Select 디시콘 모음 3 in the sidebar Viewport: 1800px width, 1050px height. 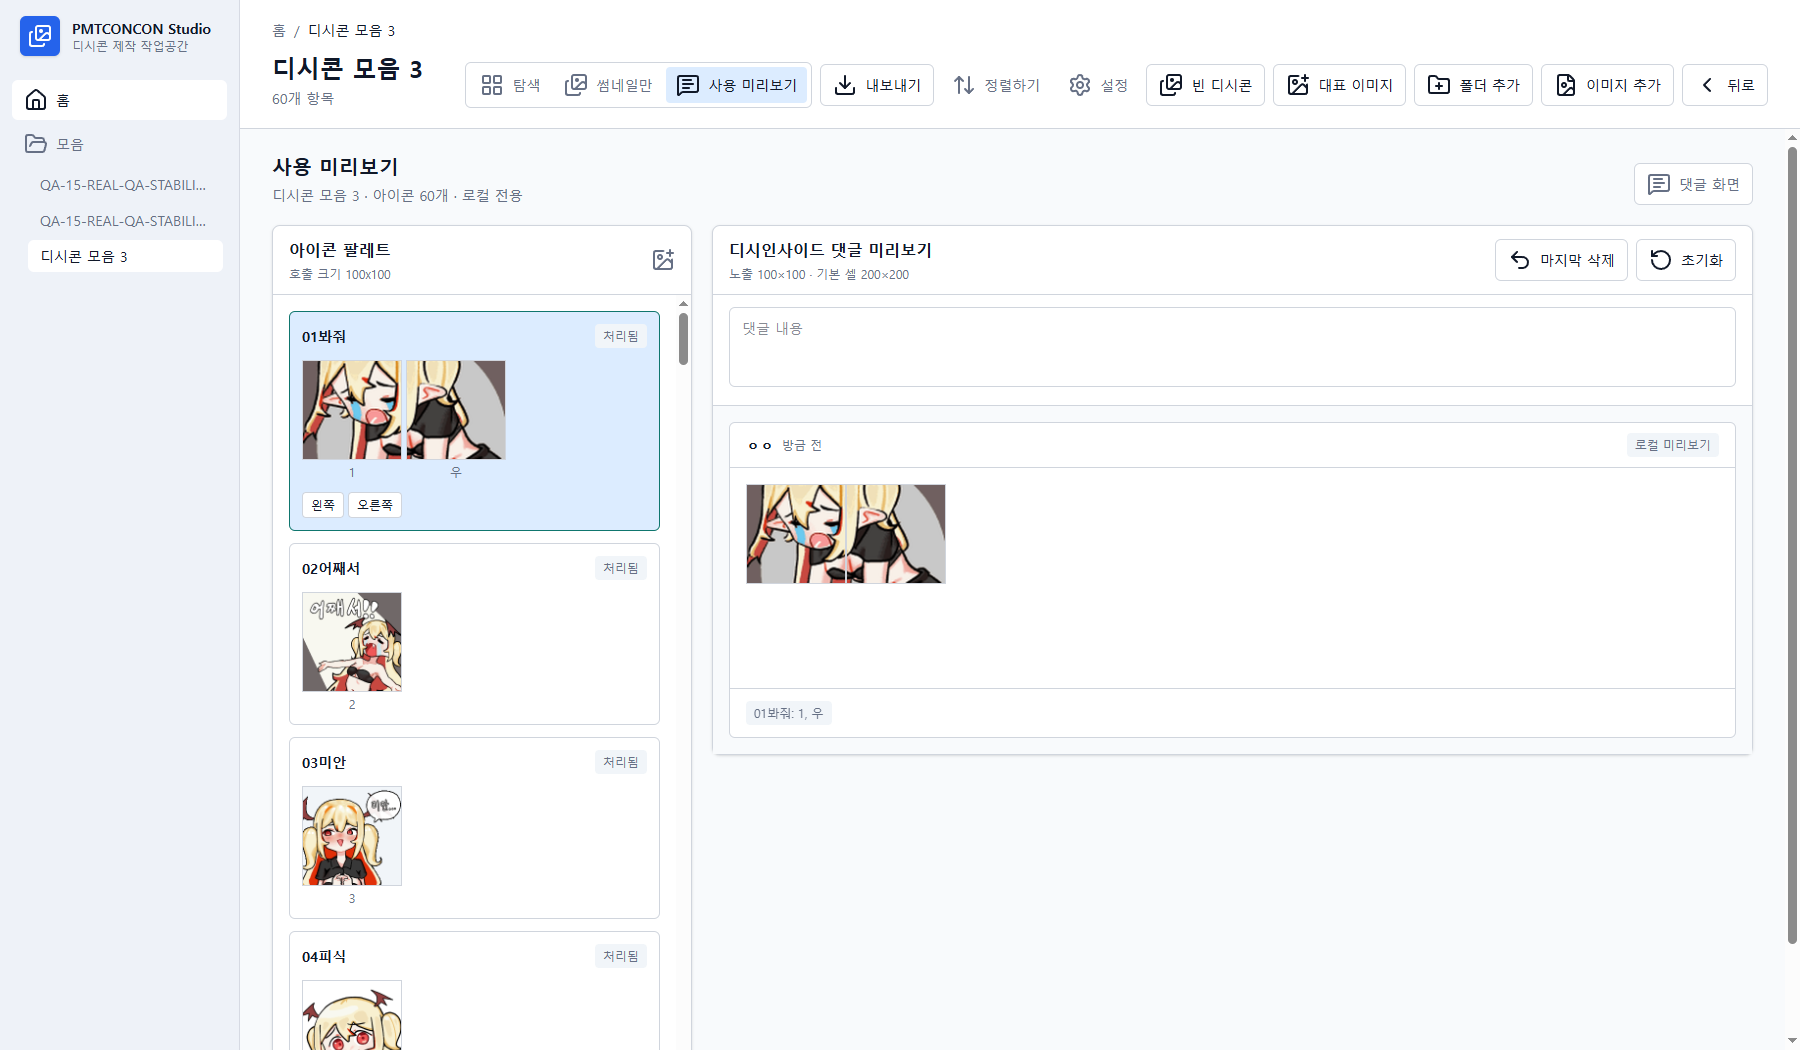125,256
